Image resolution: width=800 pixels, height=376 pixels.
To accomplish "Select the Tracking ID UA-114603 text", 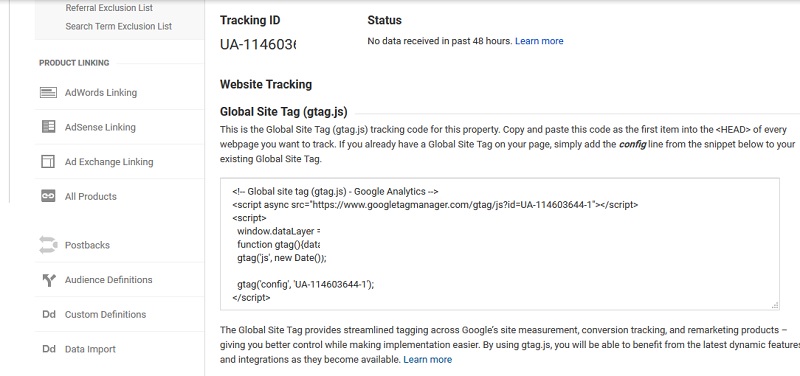I will point(258,44).
